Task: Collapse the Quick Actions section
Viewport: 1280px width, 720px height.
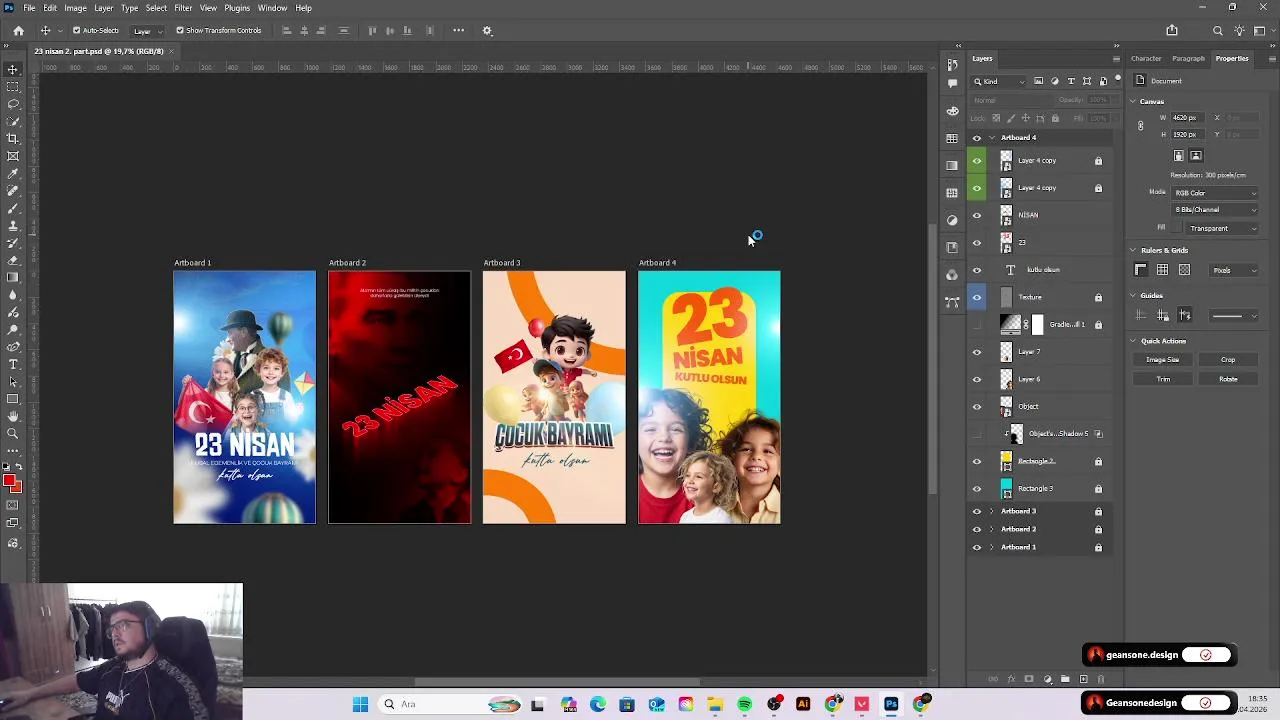Action: click(1133, 341)
